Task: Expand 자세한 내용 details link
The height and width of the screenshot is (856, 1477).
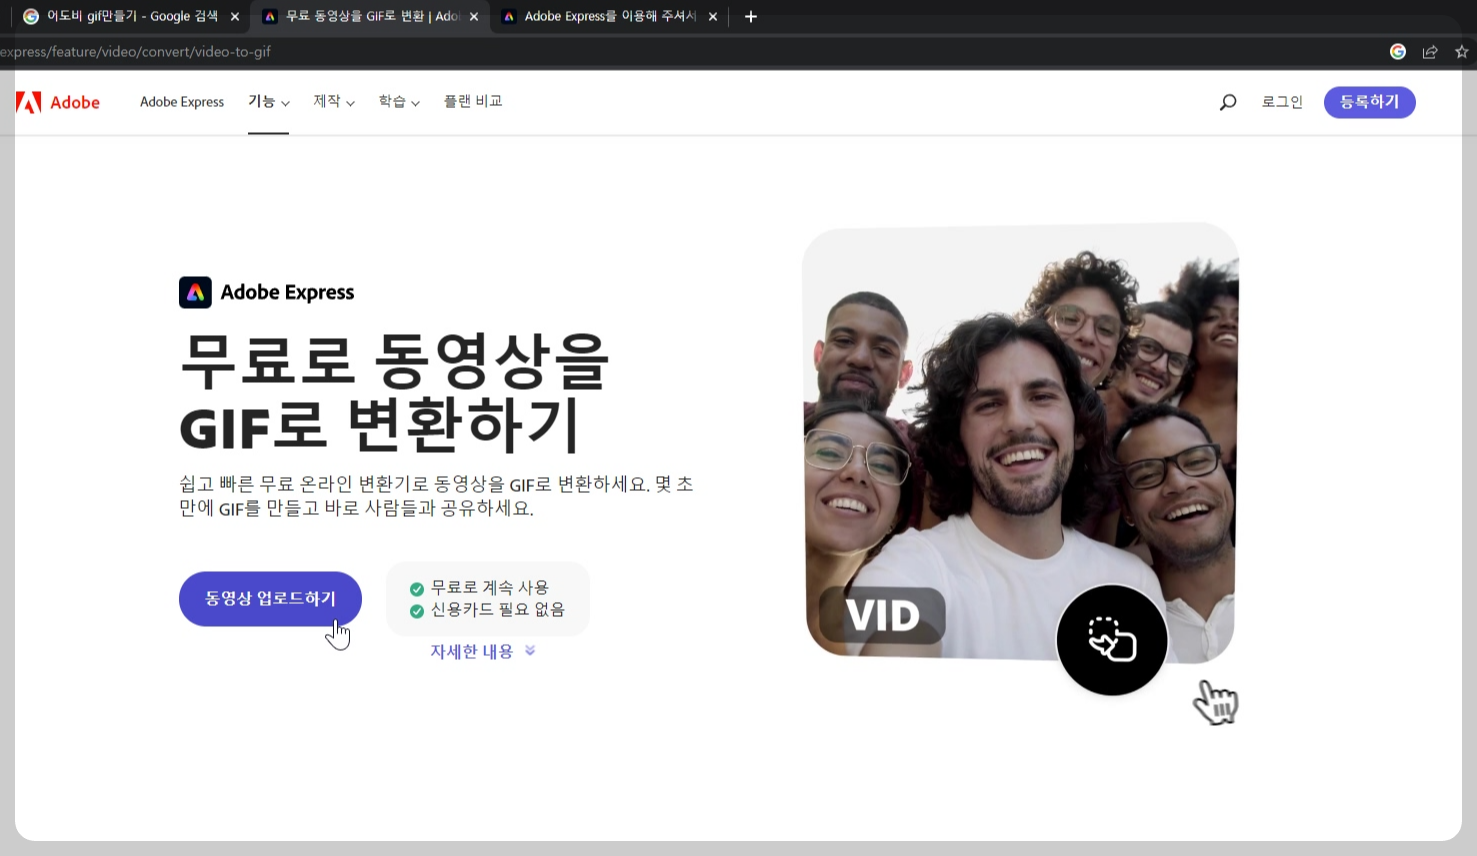Action: [x=482, y=652]
